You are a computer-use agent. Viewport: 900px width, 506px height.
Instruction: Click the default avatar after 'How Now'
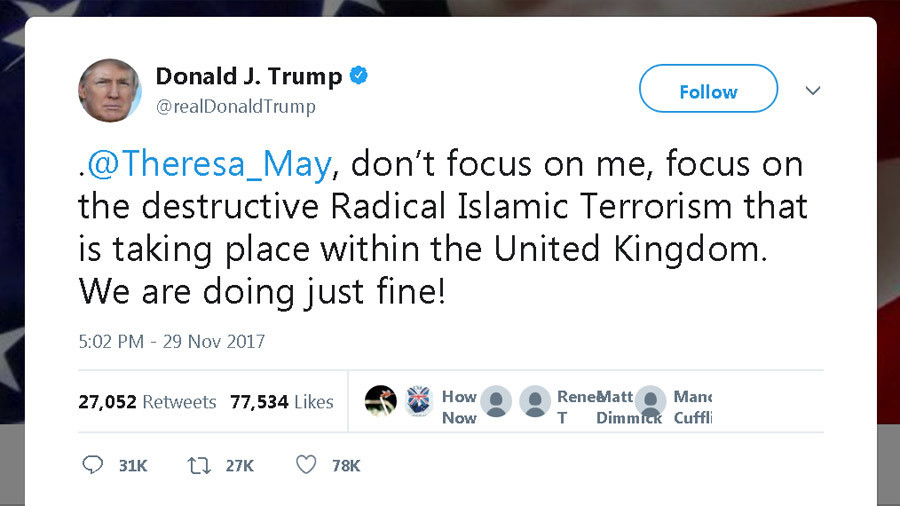point(496,401)
